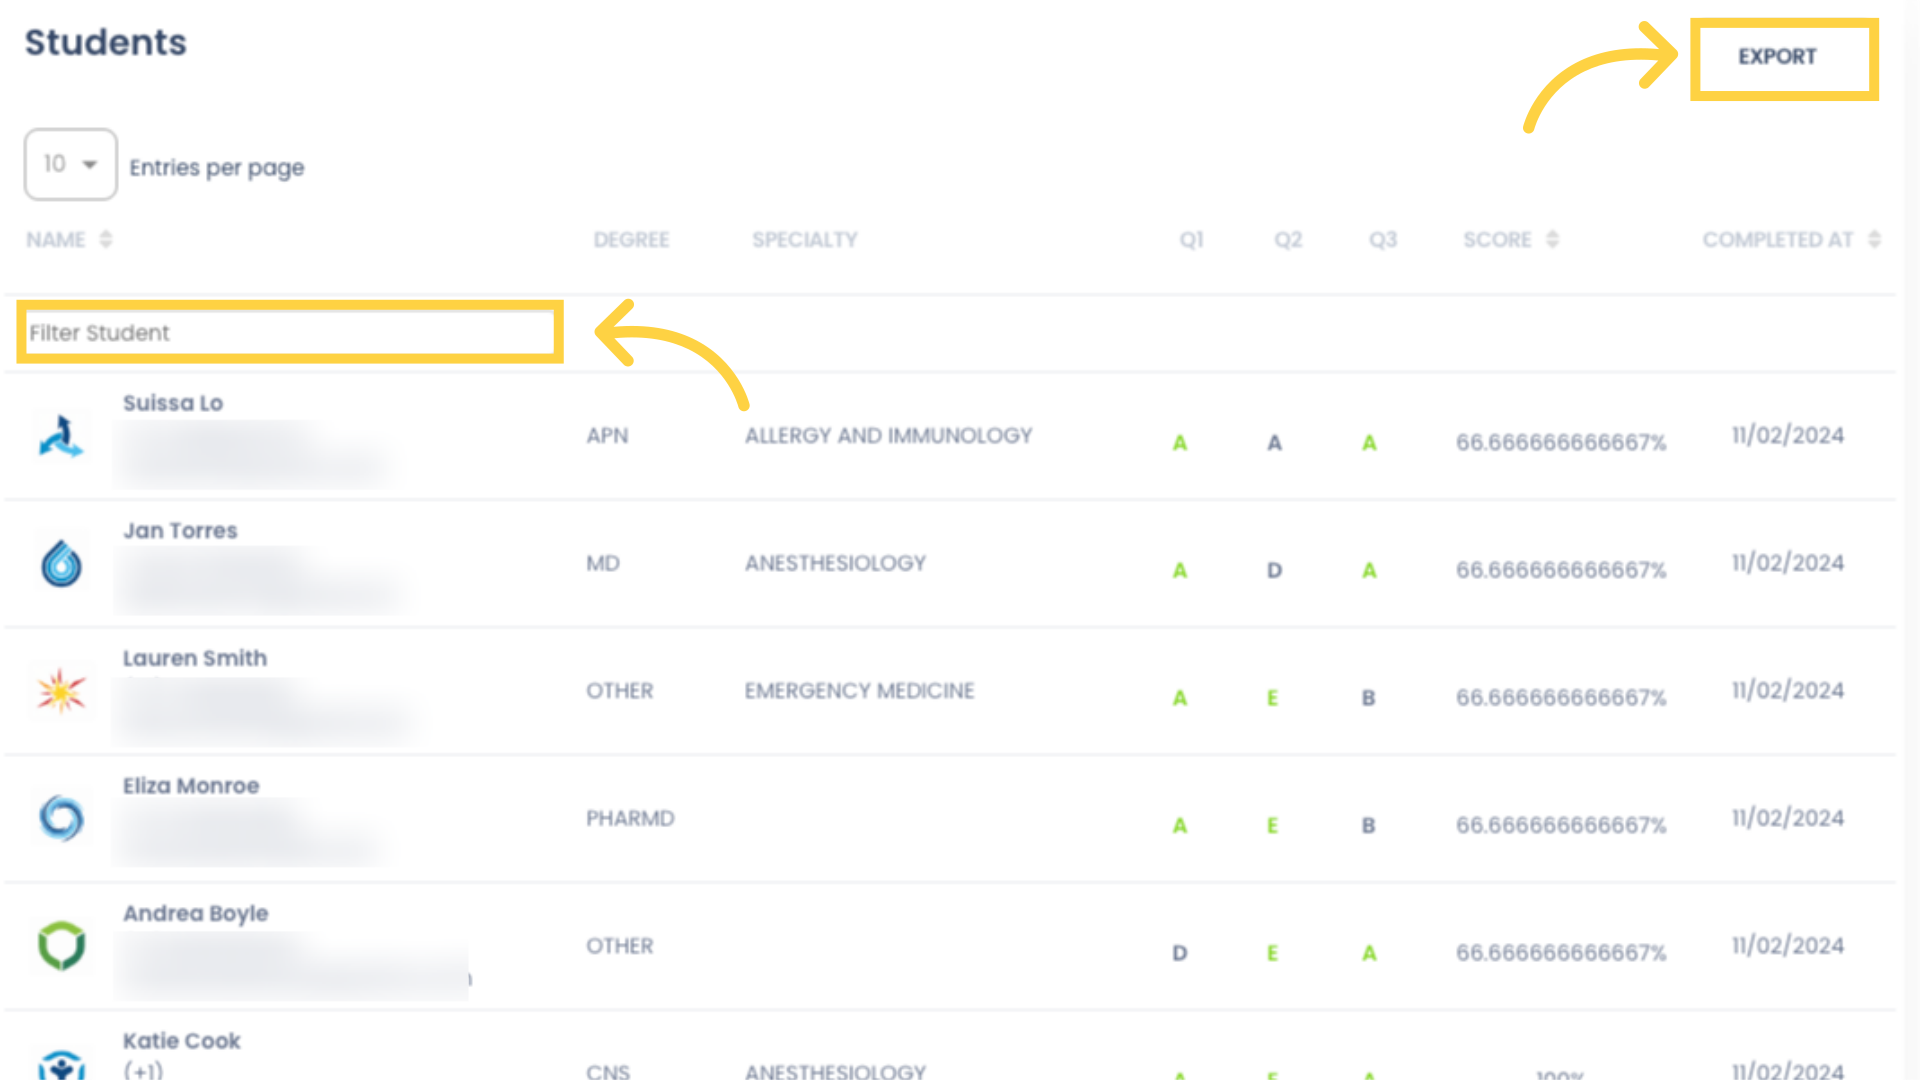Click the Suissa Lo student profile icon
This screenshot has width=1920, height=1080.
point(62,435)
